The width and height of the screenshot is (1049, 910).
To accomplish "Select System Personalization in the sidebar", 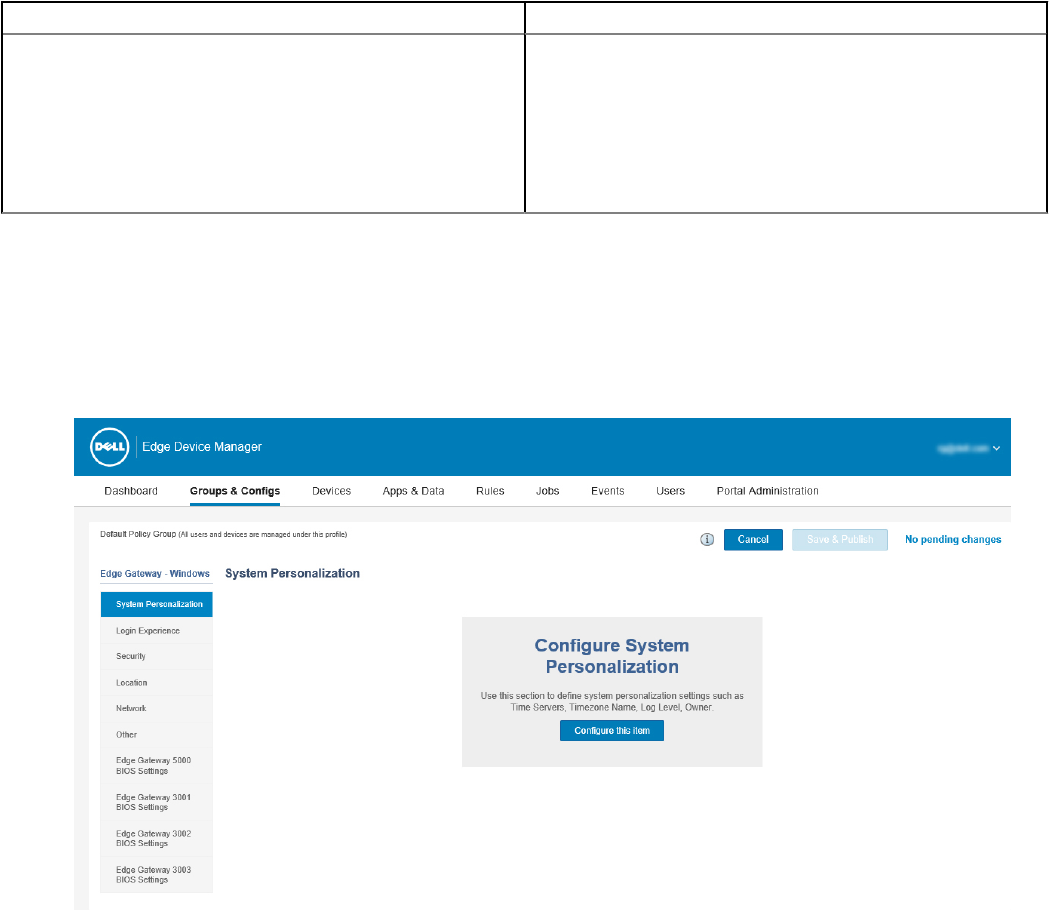I will 157,604.
